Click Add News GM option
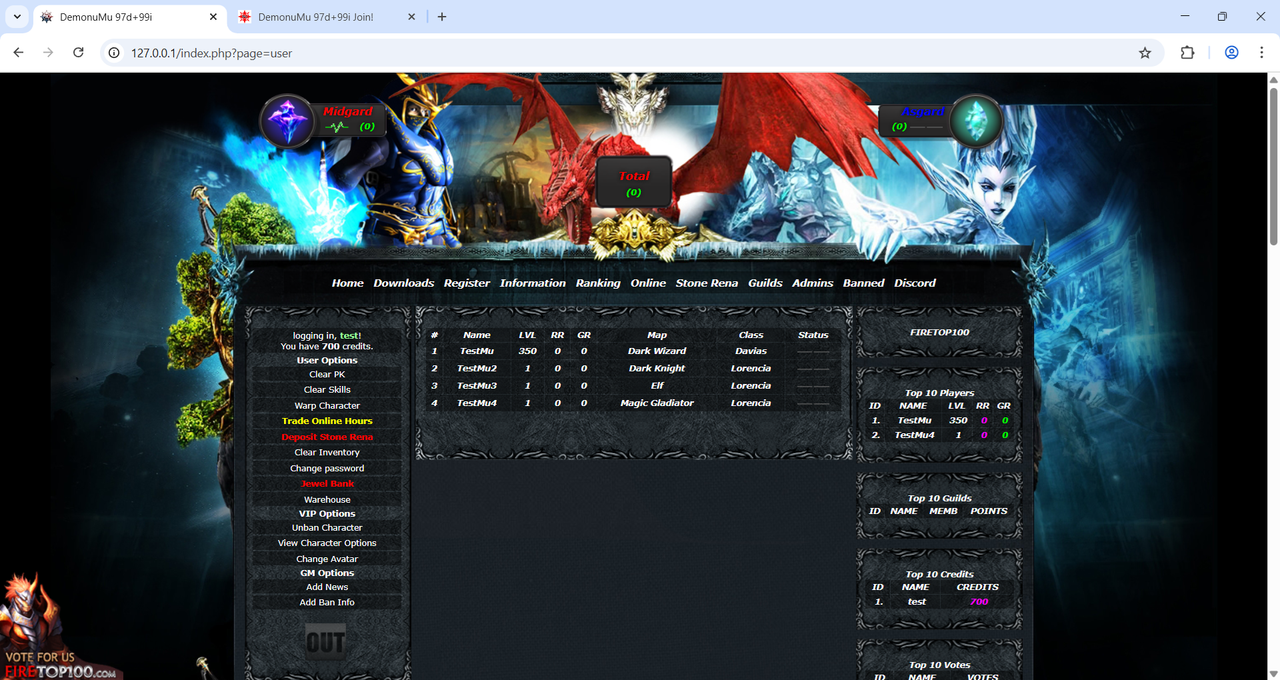This screenshot has width=1280, height=680. click(x=327, y=588)
